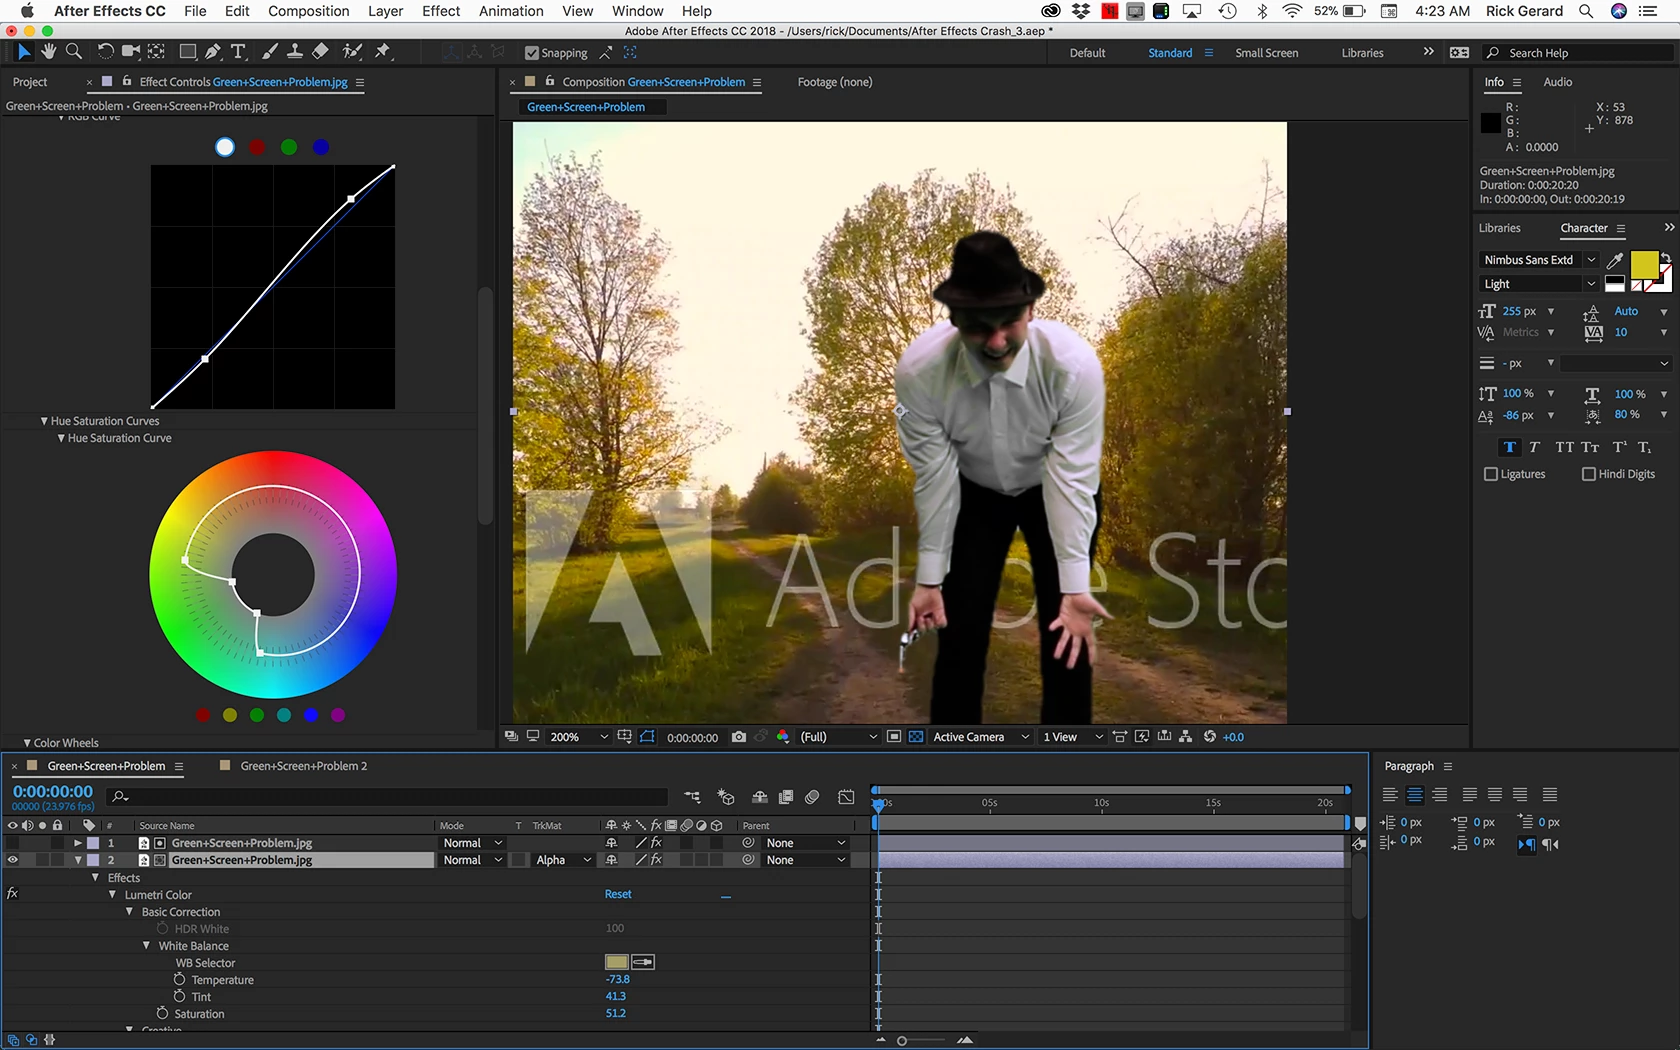This screenshot has height=1050, width=1680.
Task: Toggle the Temperature stopwatch
Action: (x=180, y=980)
